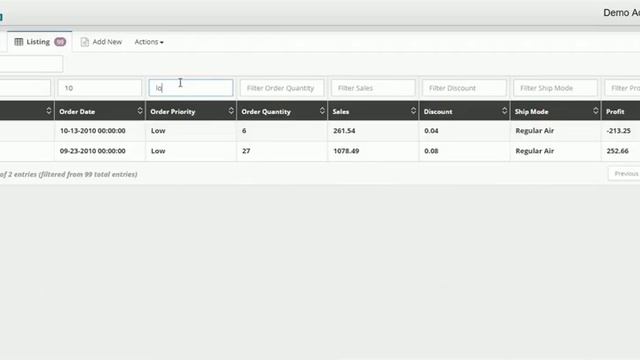Viewport: 640px width, 360px height.
Task: Click the Filter Ship Mode field
Action: click(x=556, y=88)
